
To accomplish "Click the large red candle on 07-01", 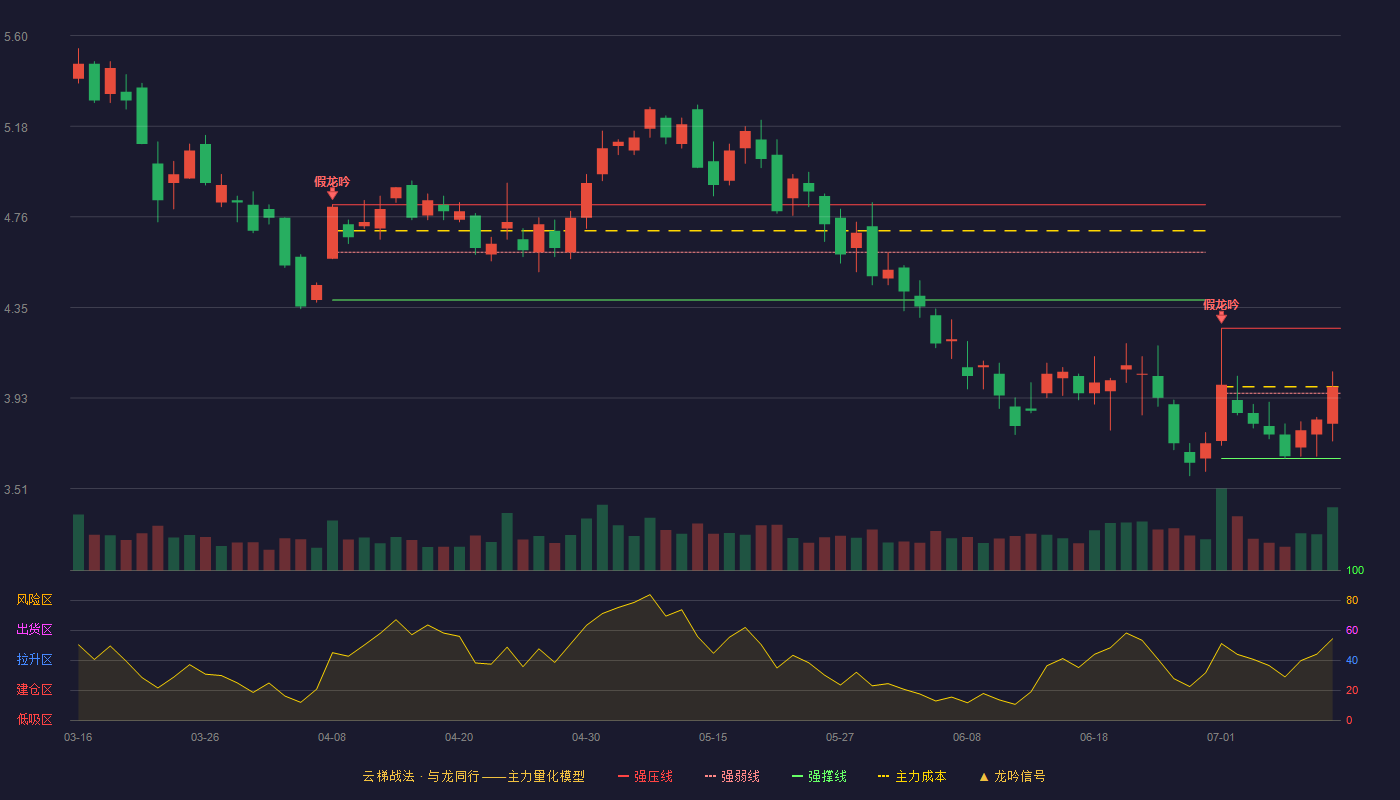I will tap(1221, 413).
